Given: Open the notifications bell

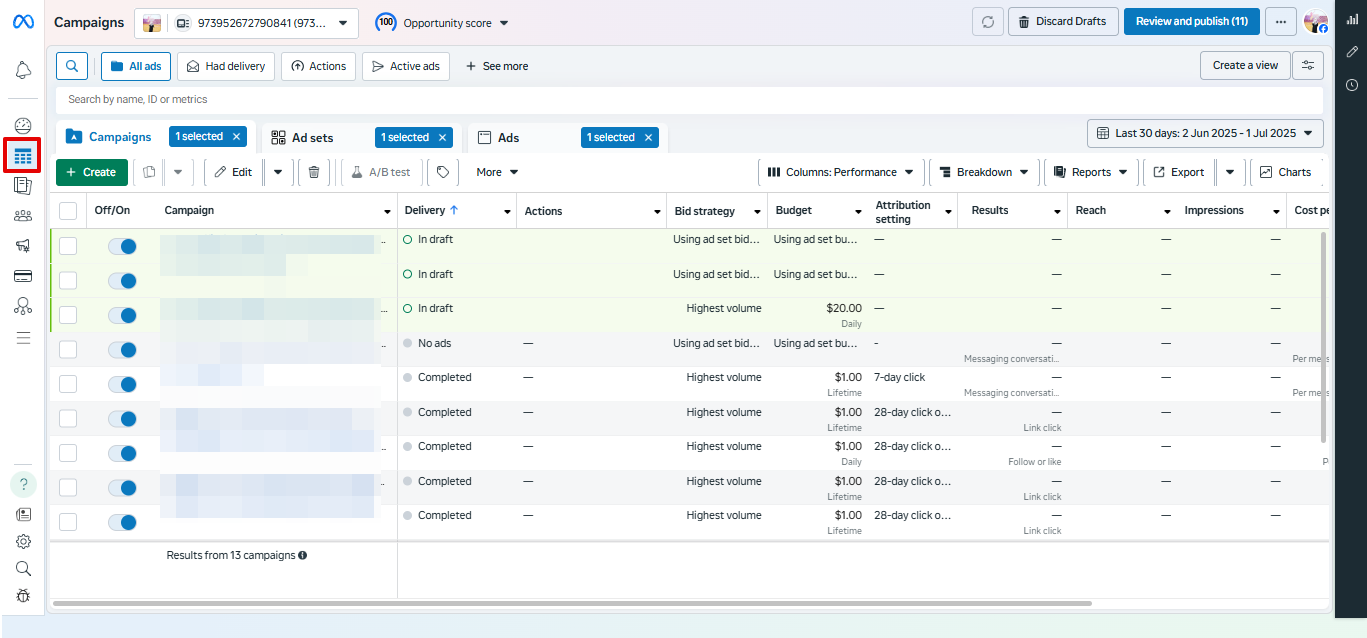Looking at the screenshot, I should [x=22, y=70].
